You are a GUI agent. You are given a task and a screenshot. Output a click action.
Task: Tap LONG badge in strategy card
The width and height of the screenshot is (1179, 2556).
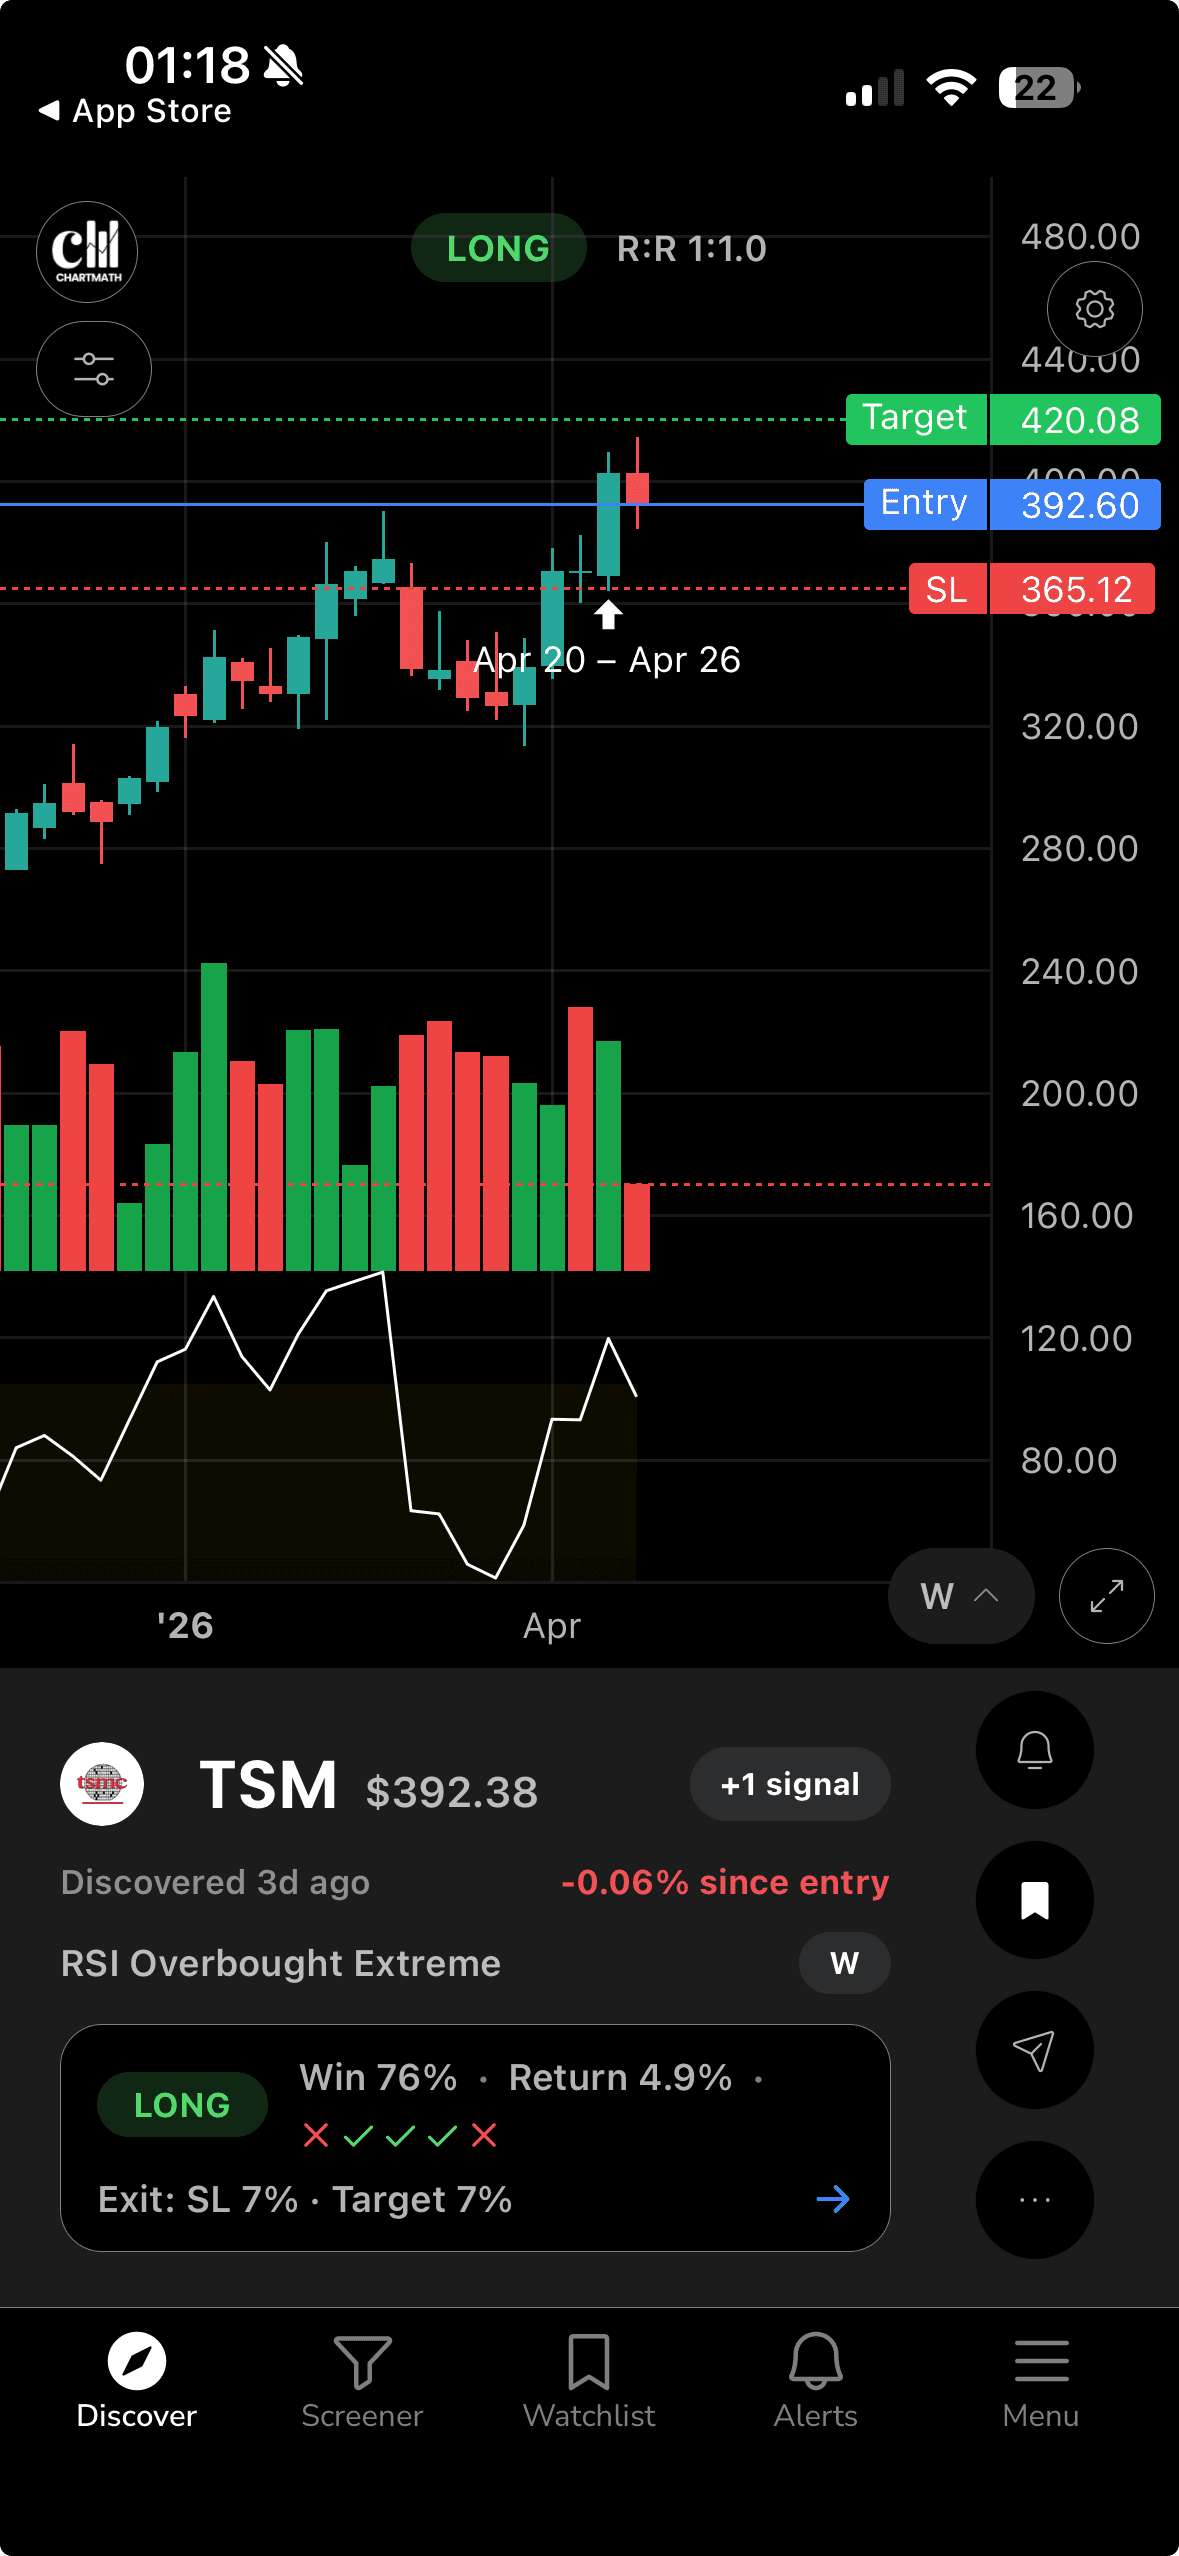tap(182, 2105)
